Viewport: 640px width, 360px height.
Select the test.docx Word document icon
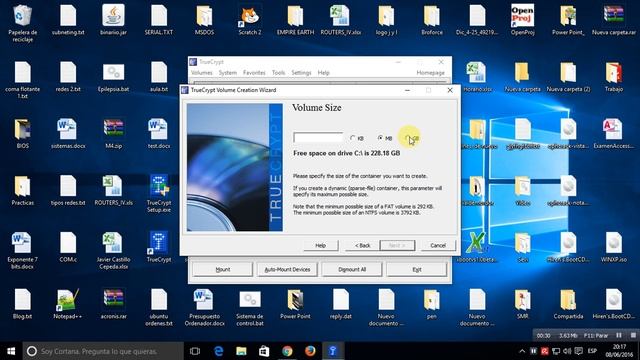(x=159, y=133)
